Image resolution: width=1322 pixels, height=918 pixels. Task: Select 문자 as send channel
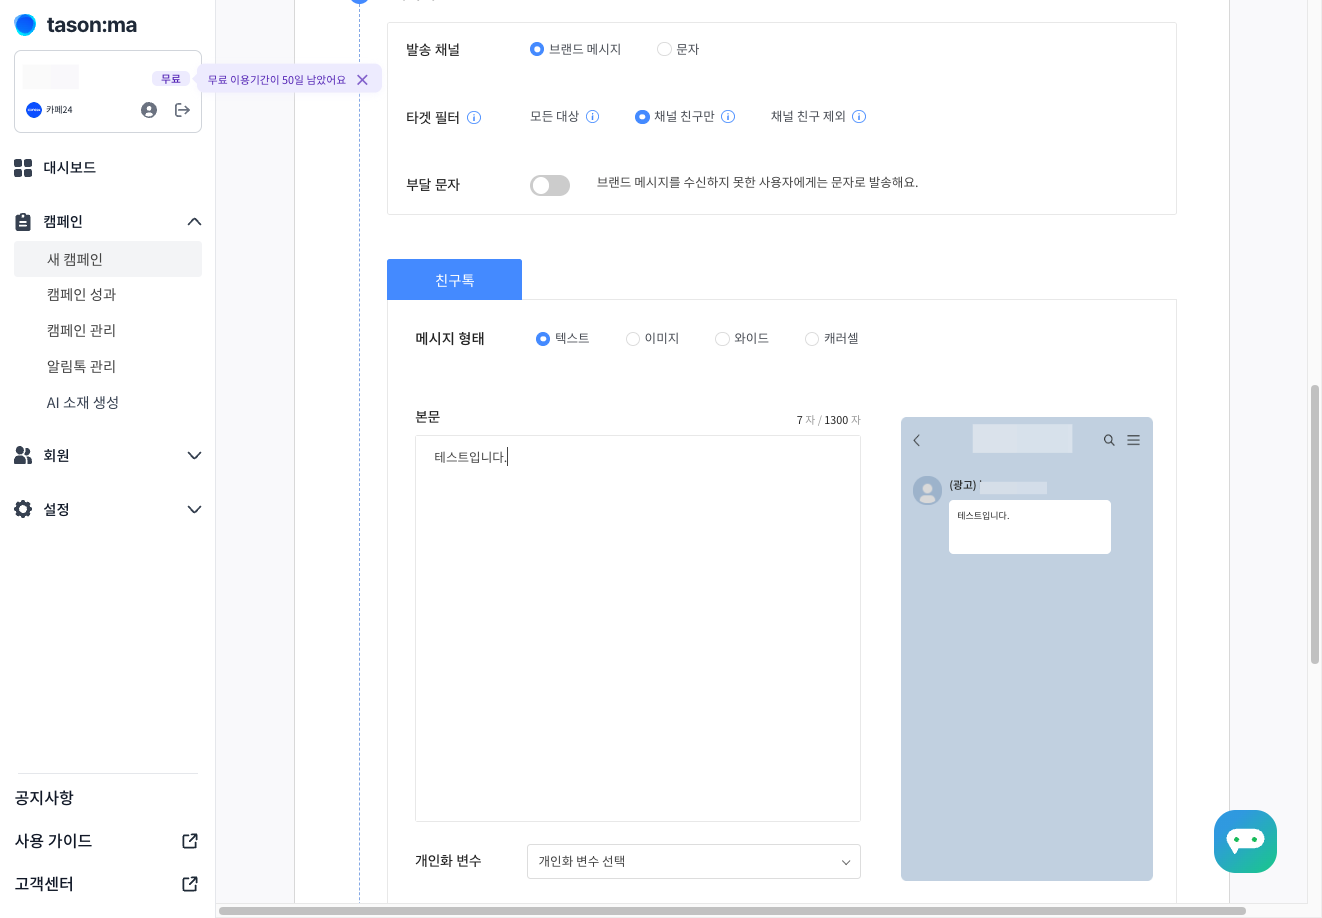pos(664,49)
